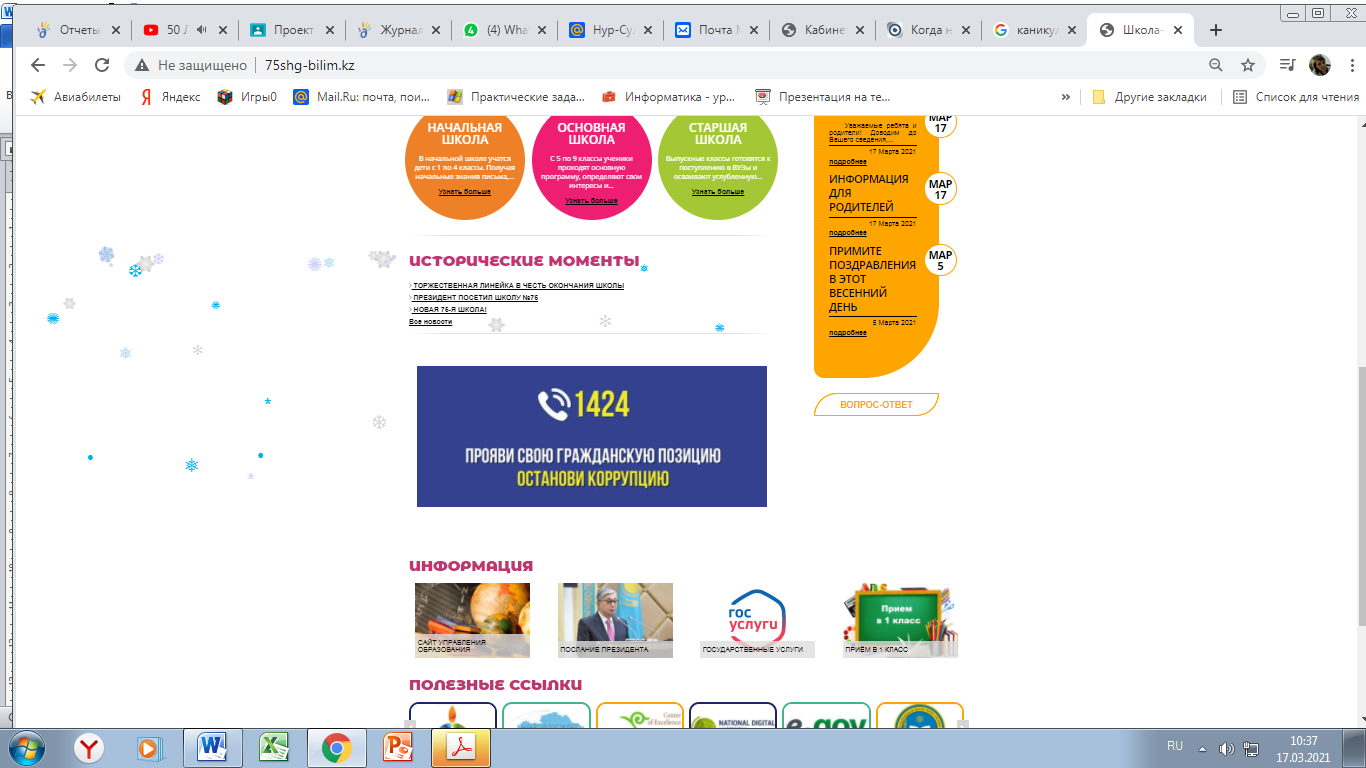Click the Center of Excellence link logo
This screenshot has width=1366, height=768.
pyautogui.click(x=640, y=716)
